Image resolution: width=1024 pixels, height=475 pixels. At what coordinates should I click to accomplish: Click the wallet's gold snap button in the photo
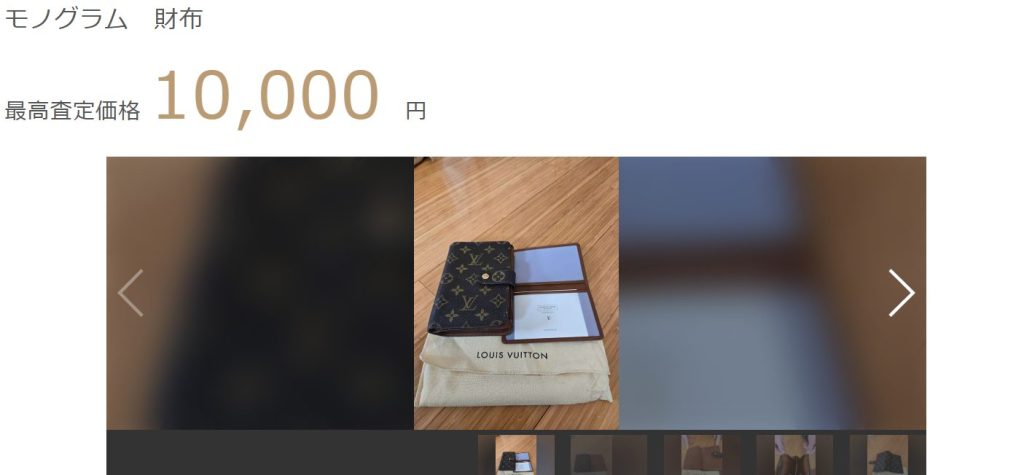(485, 276)
